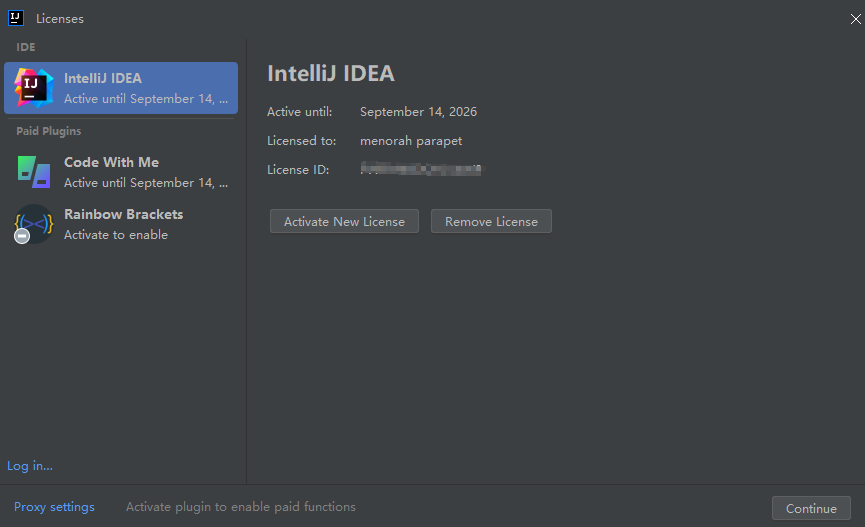The height and width of the screenshot is (527, 865).
Task: Click the 'menorah parapet' licensee name
Action: tap(411, 141)
